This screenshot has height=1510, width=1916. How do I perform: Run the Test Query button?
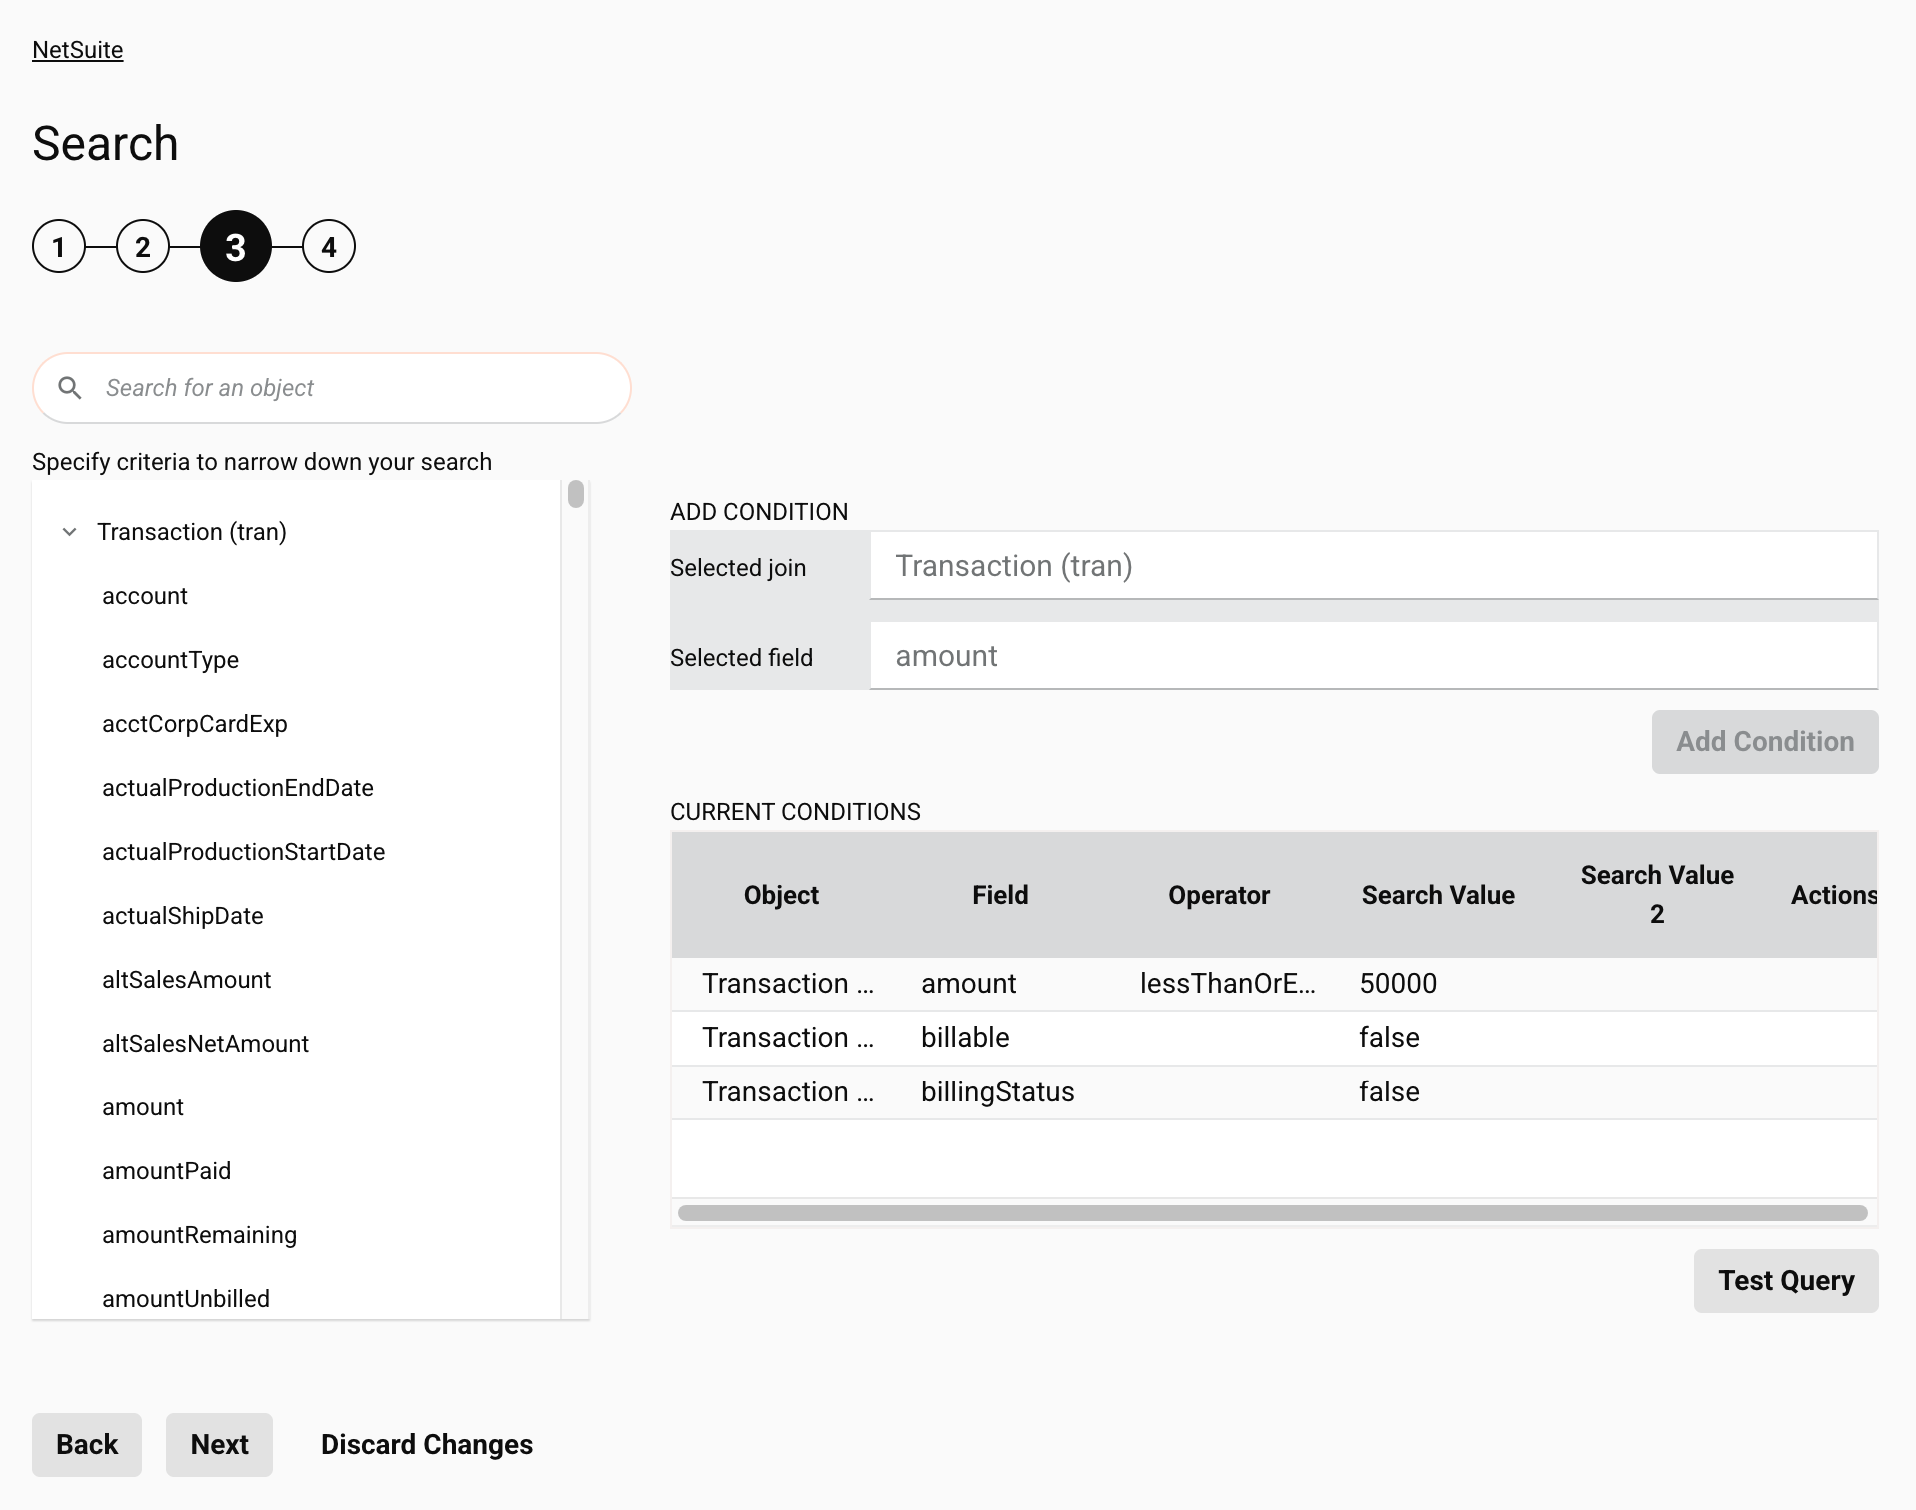point(1785,1281)
